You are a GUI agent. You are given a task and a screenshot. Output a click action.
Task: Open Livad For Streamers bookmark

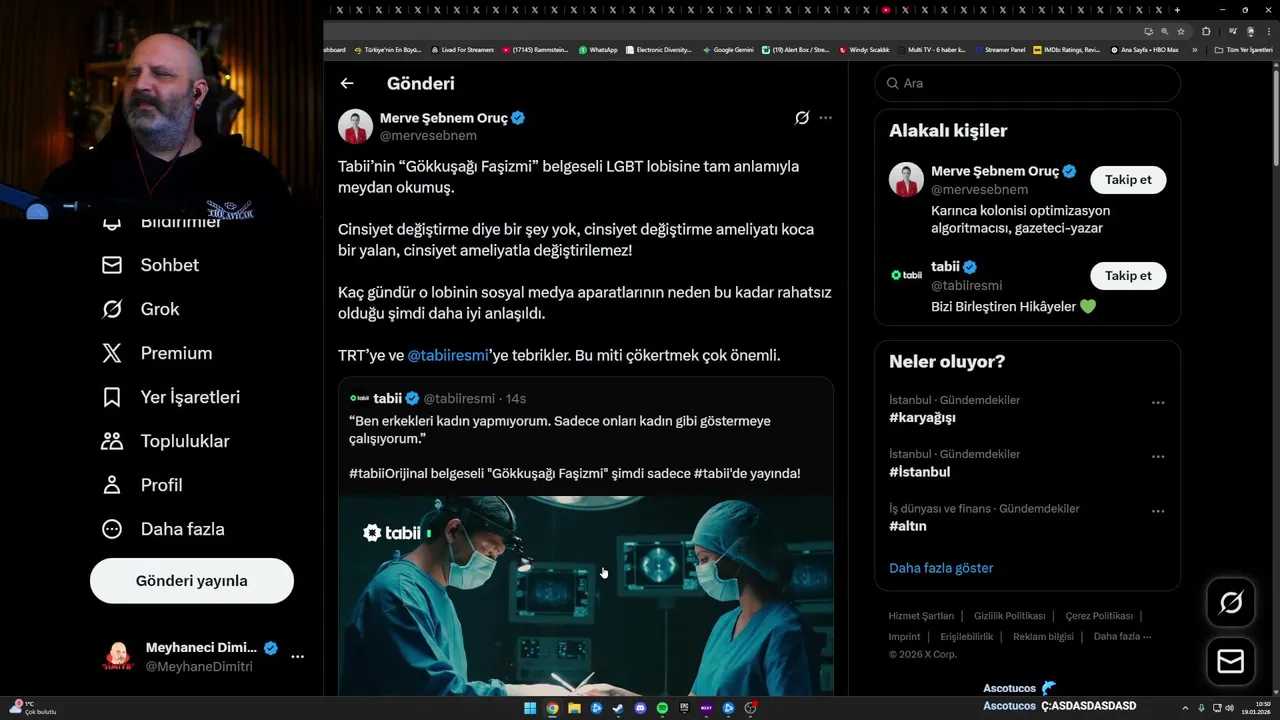click(462, 50)
